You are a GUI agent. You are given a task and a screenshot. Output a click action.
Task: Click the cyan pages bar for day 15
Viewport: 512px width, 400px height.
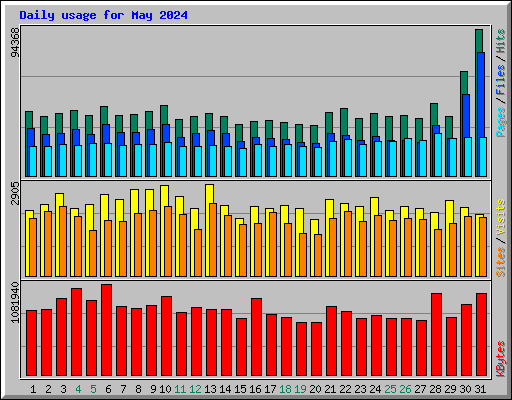pyautogui.click(x=243, y=162)
